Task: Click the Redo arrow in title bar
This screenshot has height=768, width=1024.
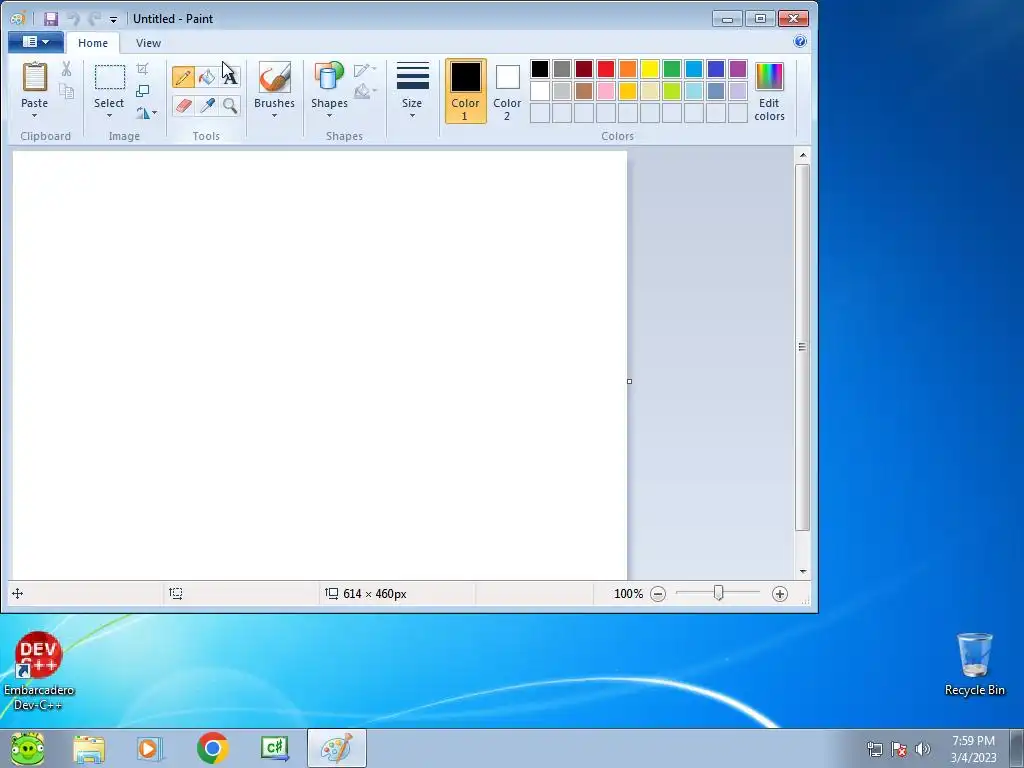Action: tap(95, 19)
